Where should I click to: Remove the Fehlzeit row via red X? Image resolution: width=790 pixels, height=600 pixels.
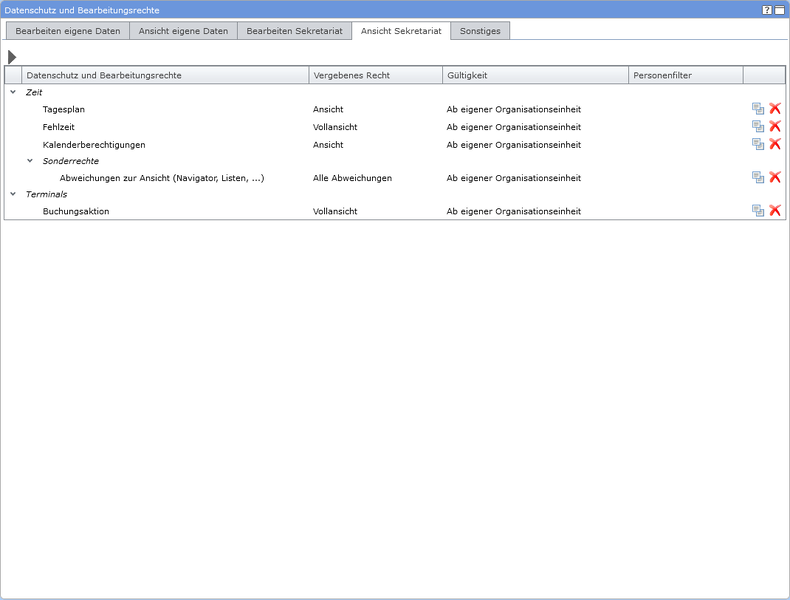coord(775,126)
